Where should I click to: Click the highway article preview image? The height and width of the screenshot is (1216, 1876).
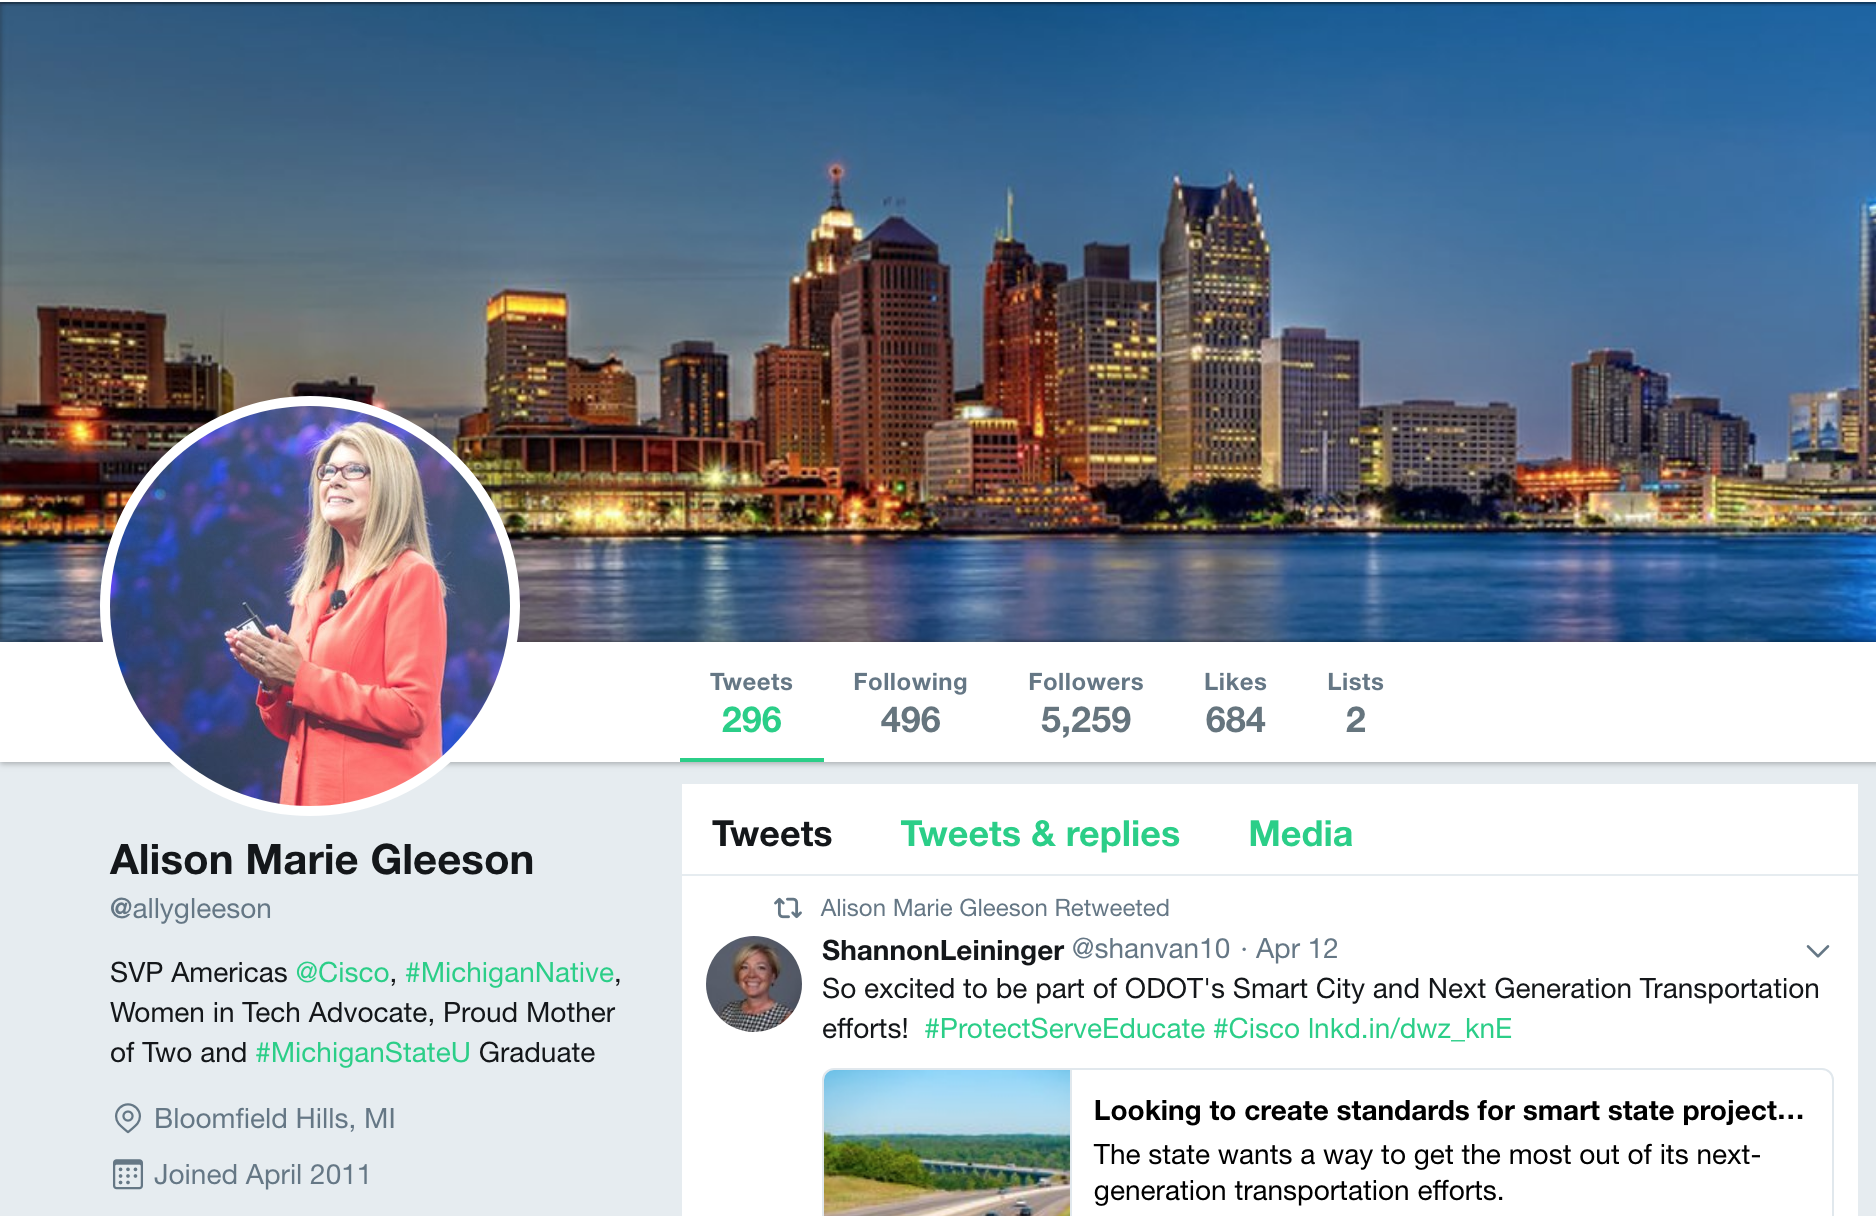click(947, 1143)
